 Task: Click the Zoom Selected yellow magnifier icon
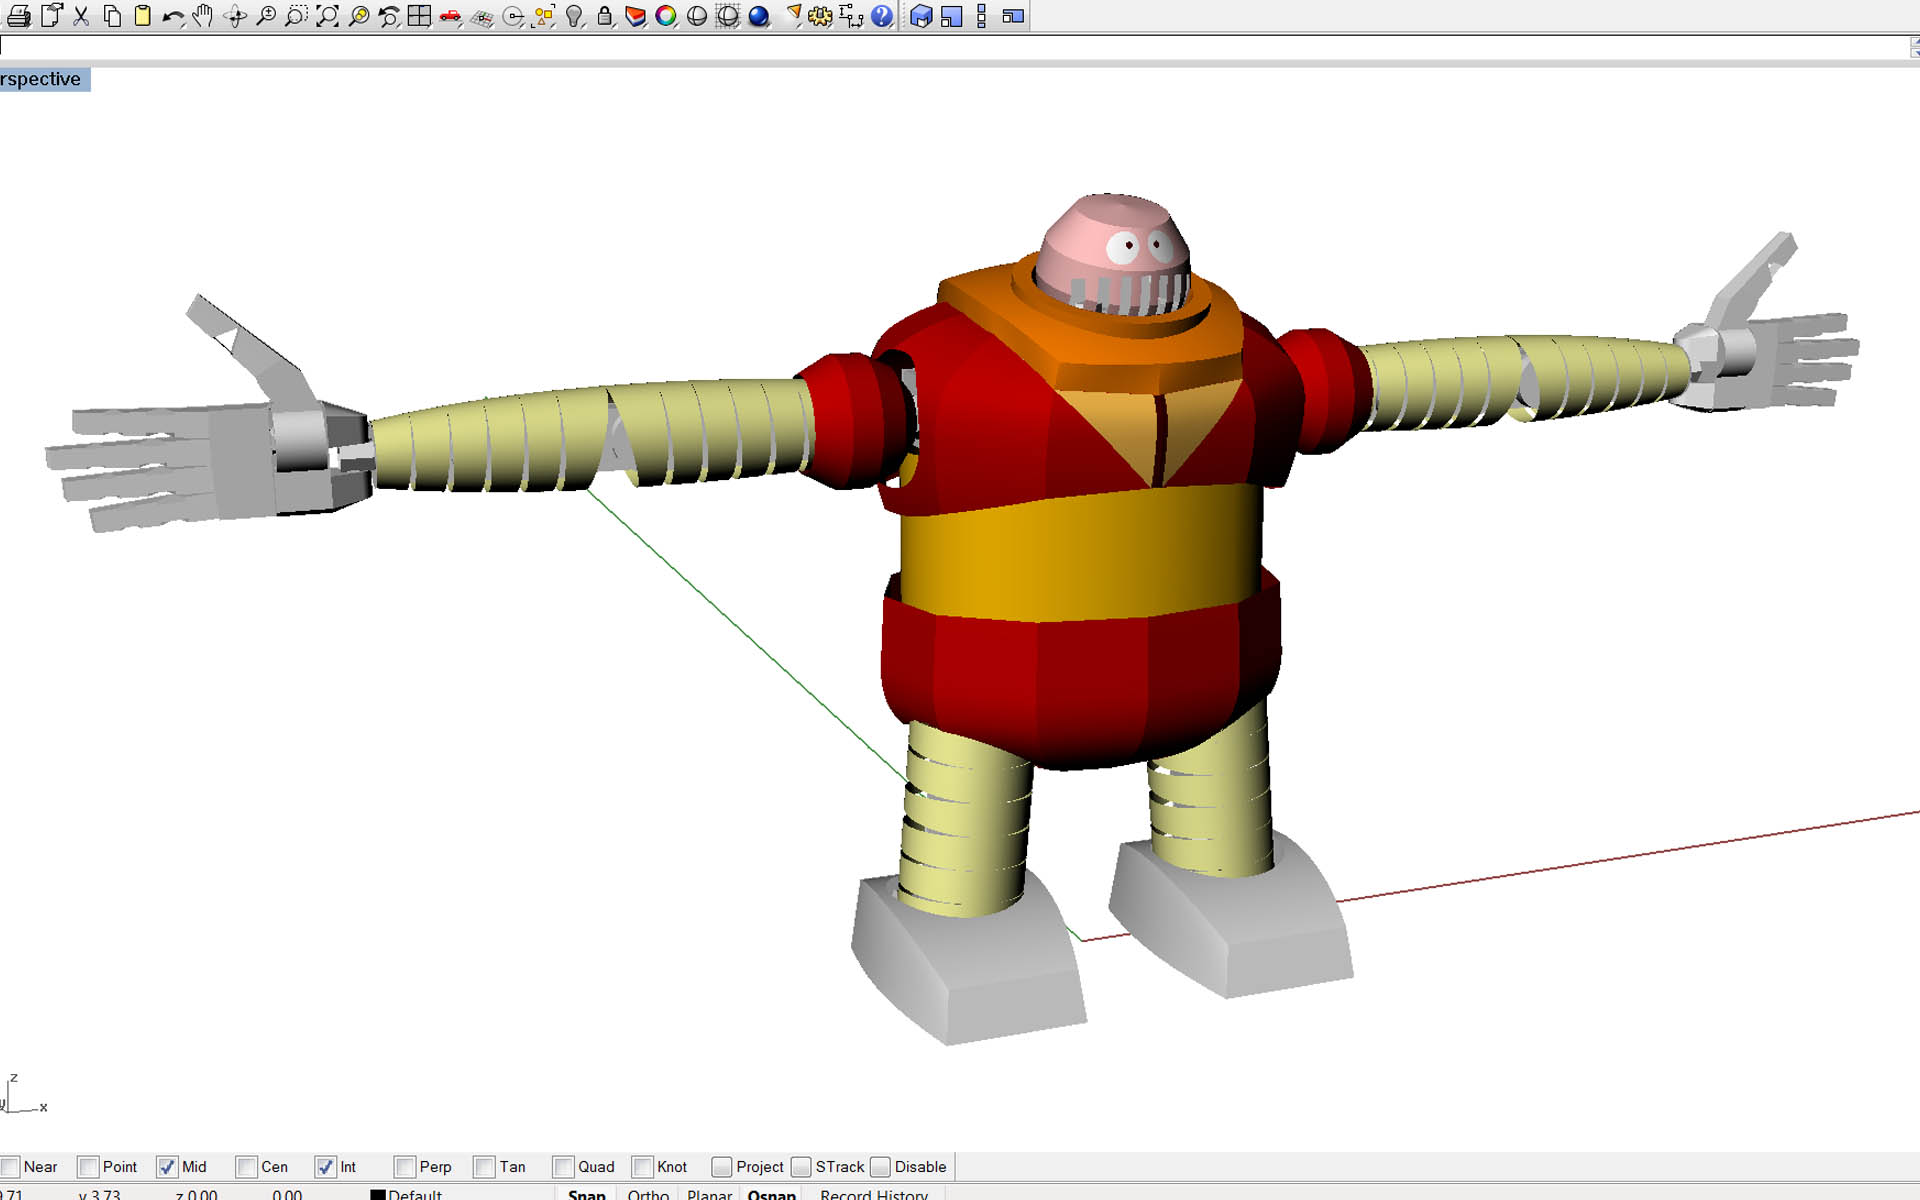coord(358,16)
